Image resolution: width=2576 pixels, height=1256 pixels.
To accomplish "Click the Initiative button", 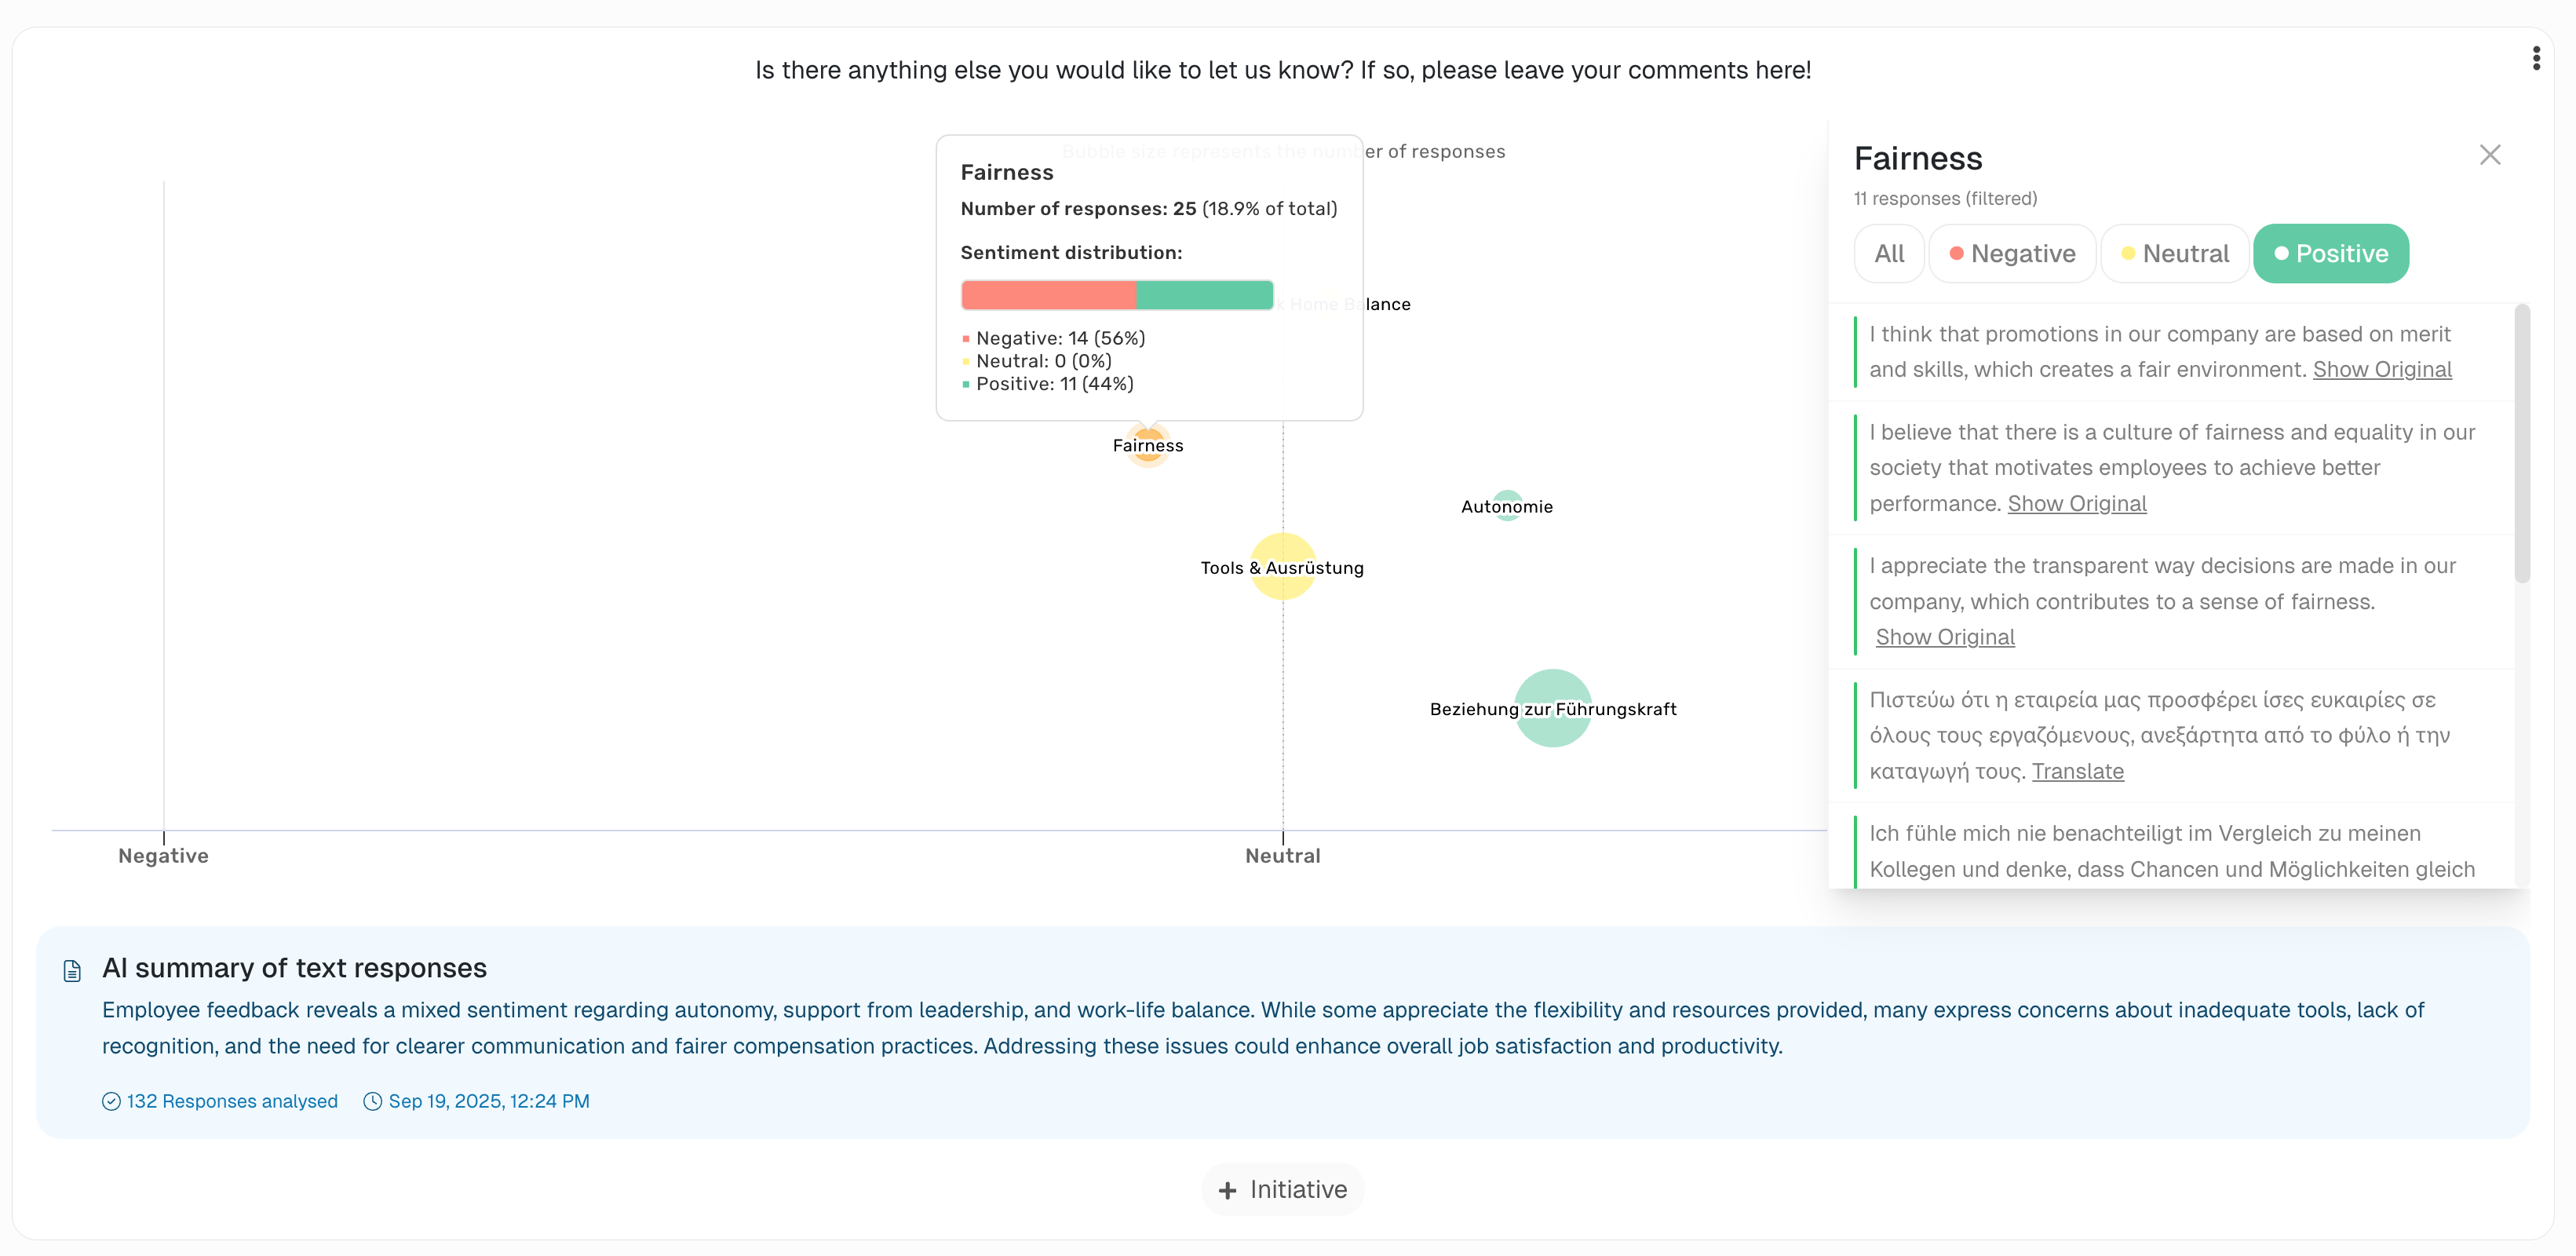I will click(1282, 1189).
